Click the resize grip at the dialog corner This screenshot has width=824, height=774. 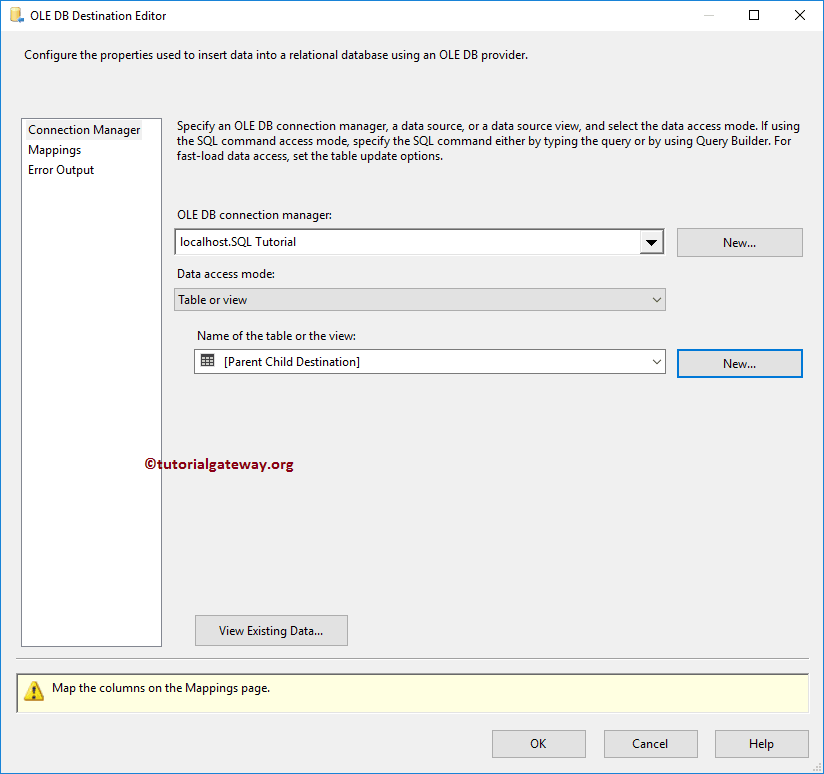point(817,767)
